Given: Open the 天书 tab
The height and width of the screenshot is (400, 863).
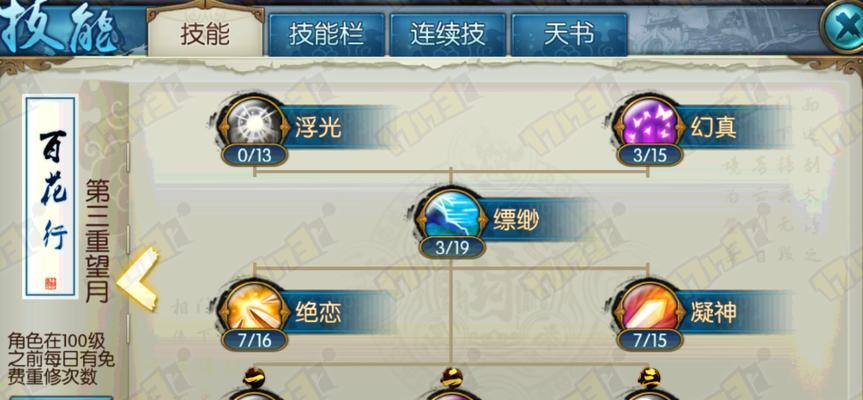Looking at the screenshot, I should 569,35.
